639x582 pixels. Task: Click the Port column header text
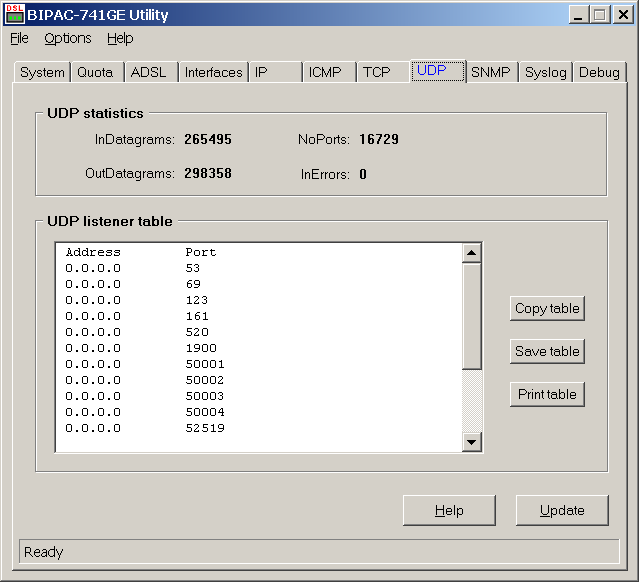tap(201, 252)
